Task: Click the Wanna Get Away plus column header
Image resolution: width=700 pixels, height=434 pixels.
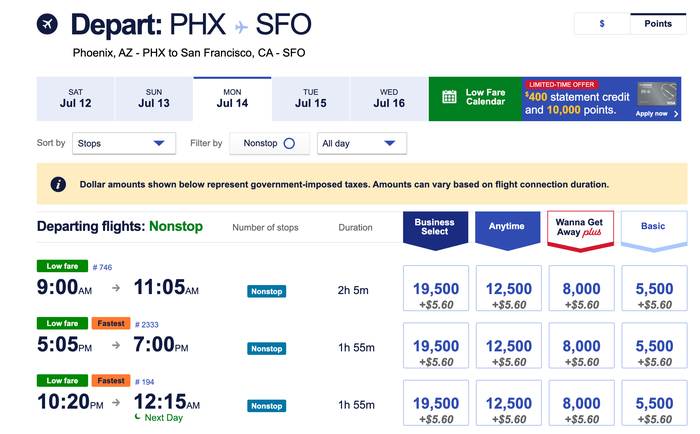Action: click(x=580, y=230)
